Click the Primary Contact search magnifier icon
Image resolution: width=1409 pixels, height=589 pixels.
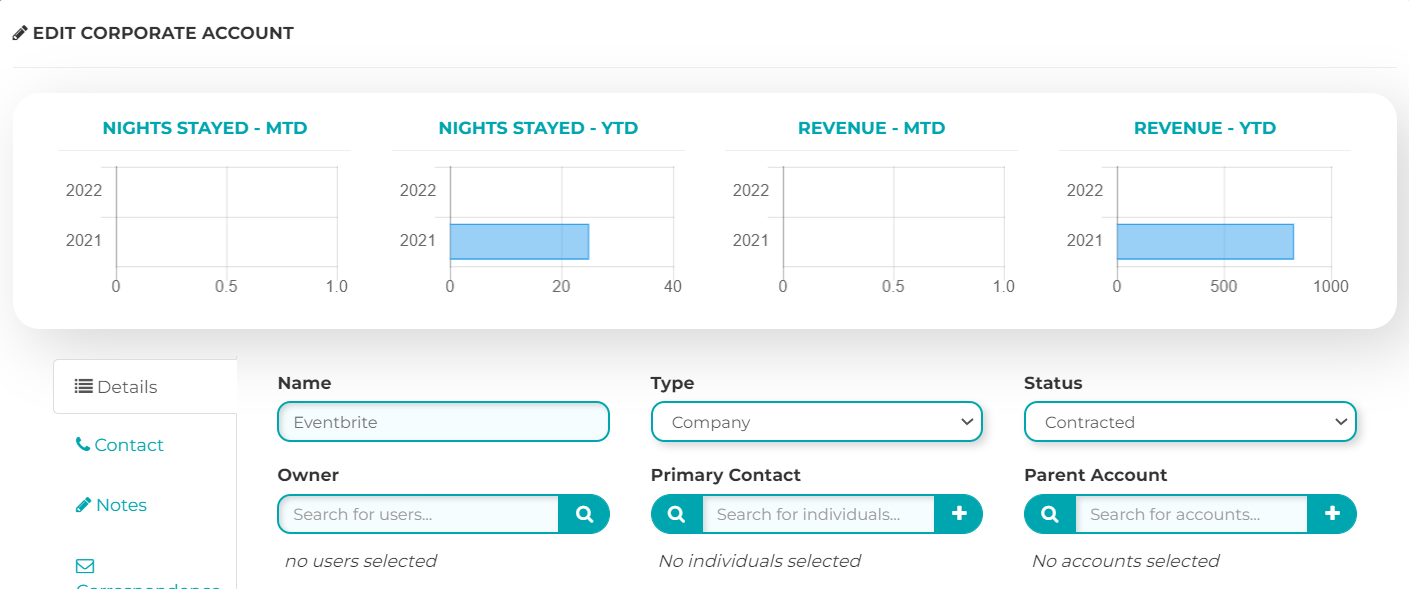tap(677, 514)
